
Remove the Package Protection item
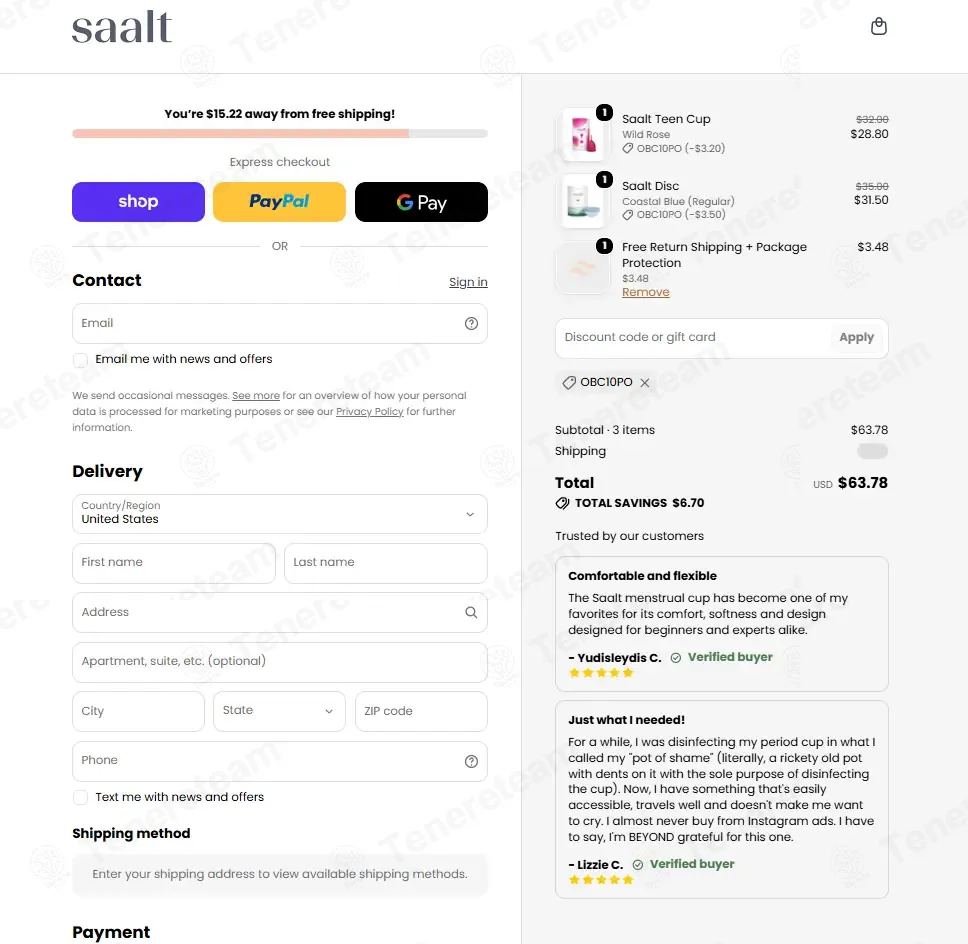[x=645, y=292]
